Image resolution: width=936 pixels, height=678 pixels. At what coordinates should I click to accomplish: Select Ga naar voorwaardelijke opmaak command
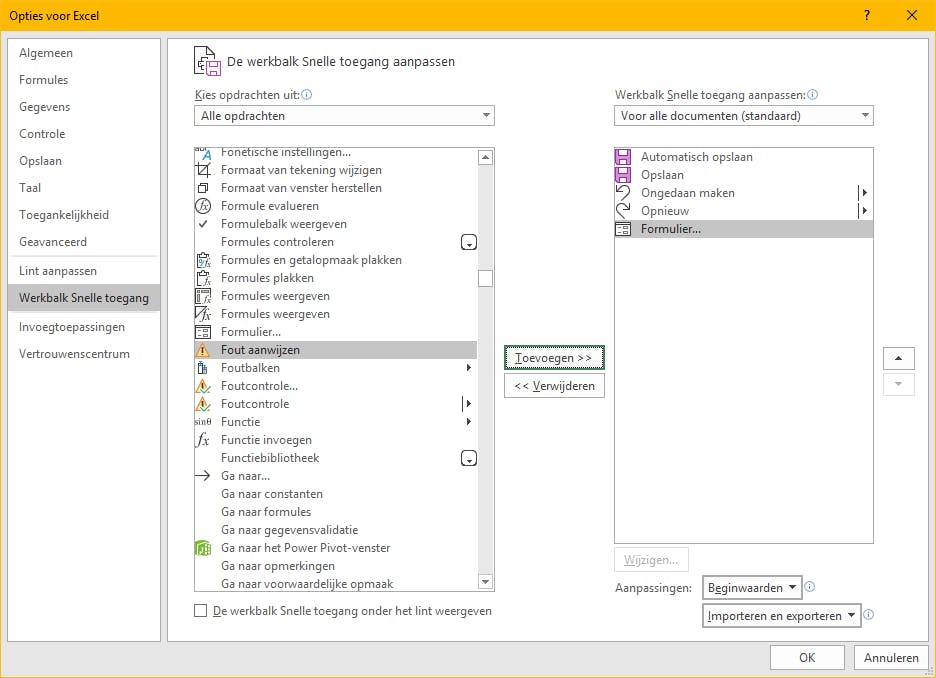[x=335, y=584]
